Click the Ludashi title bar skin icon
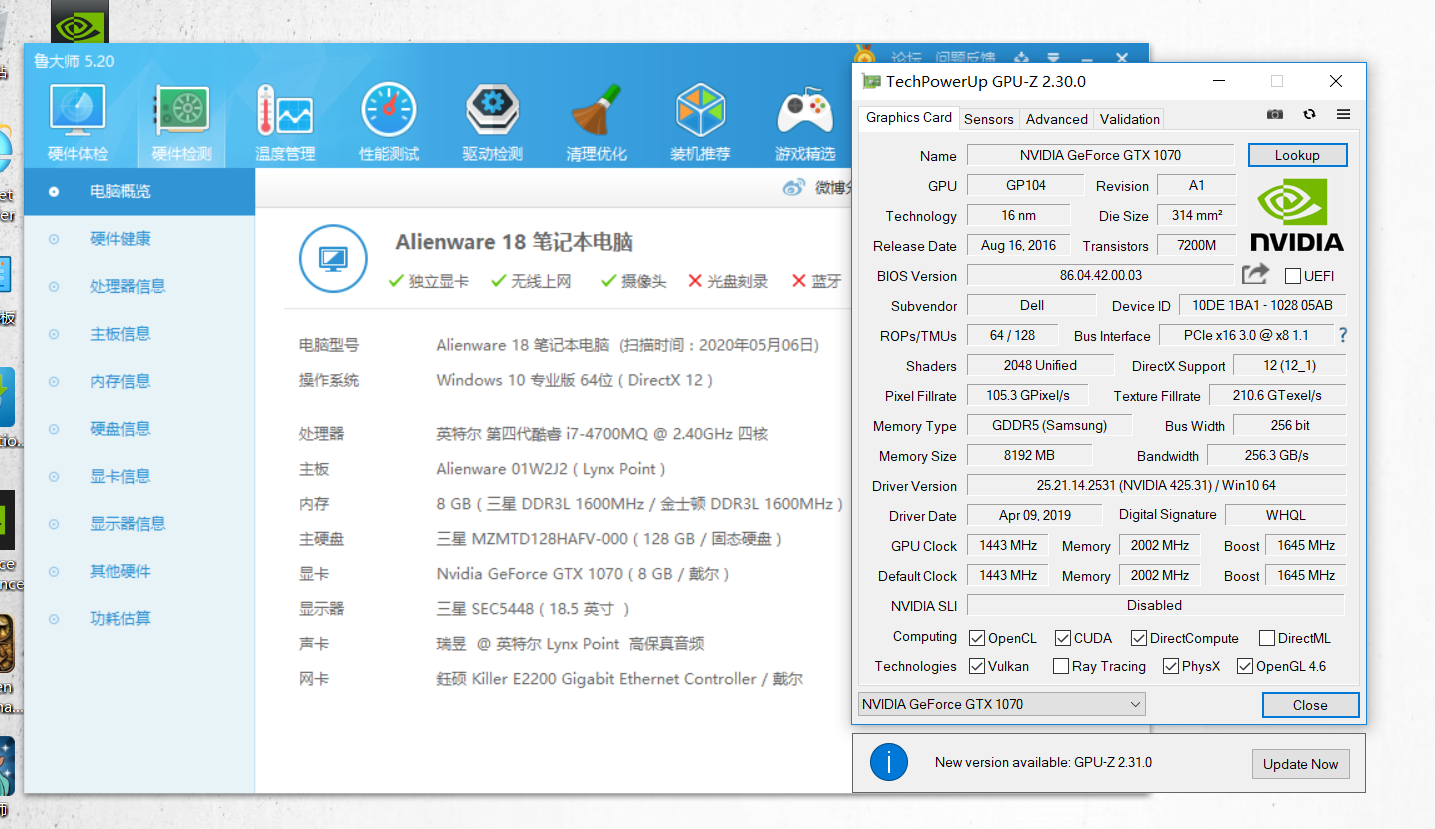Image resolution: width=1435 pixels, height=829 pixels. [1021, 59]
